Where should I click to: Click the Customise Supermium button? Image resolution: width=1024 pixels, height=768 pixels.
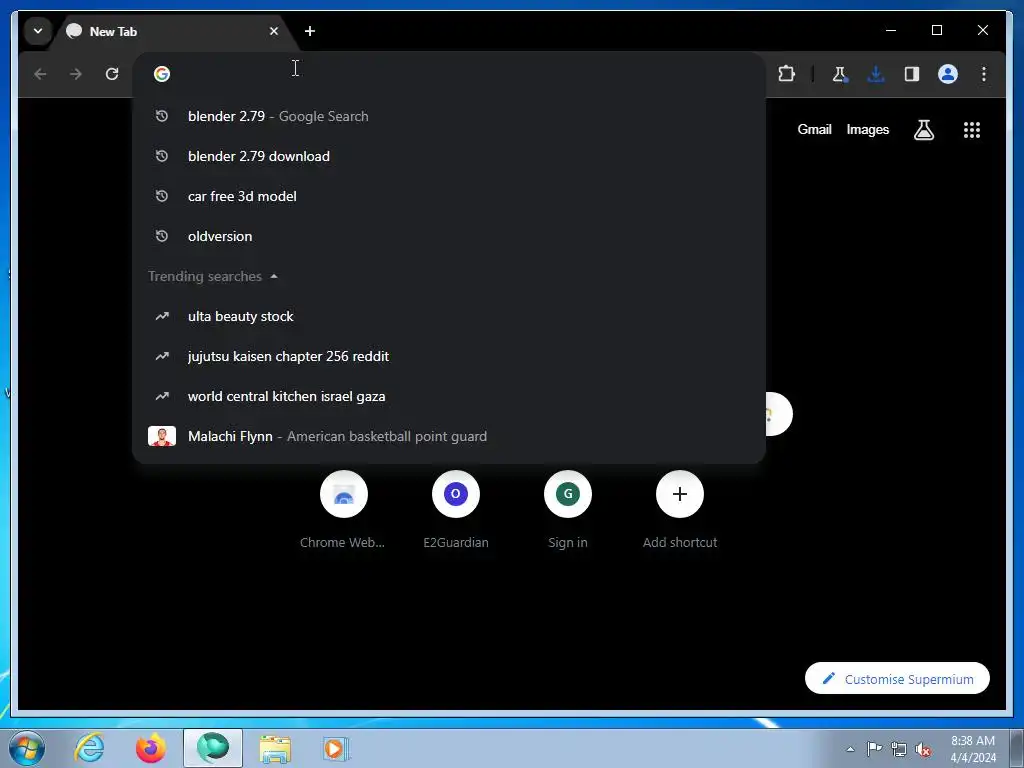coord(897,679)
